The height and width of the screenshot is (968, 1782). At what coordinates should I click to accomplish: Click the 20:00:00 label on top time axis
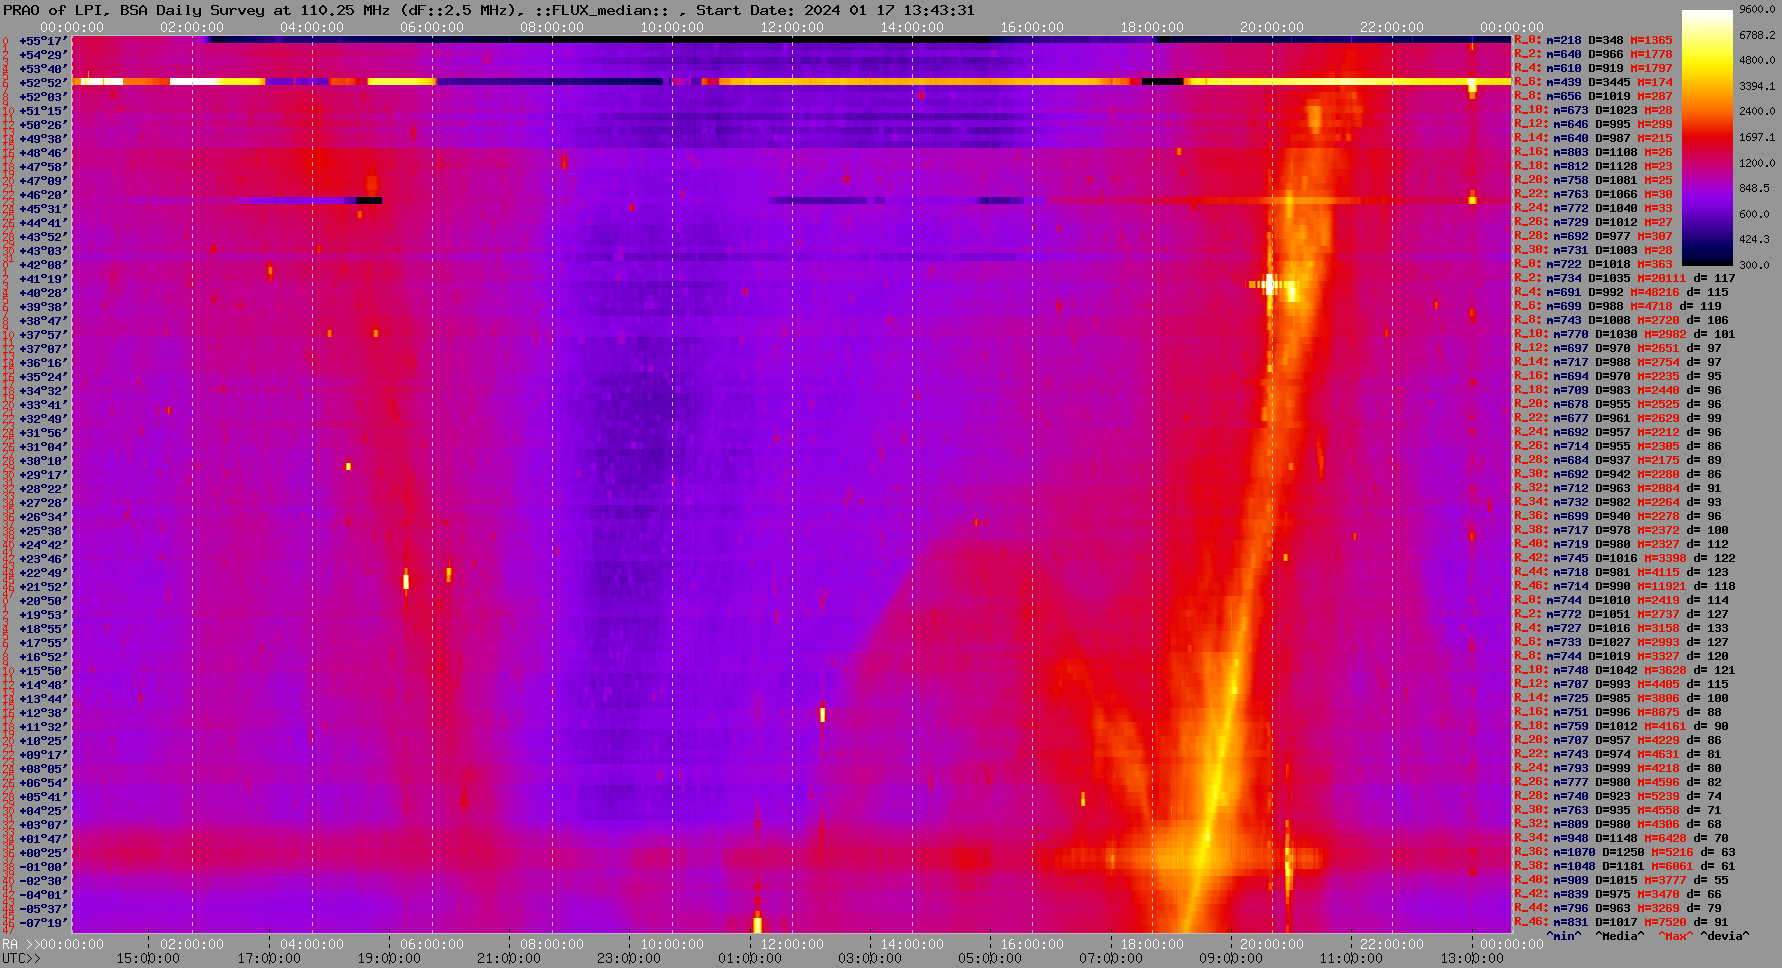(1272, 28)
